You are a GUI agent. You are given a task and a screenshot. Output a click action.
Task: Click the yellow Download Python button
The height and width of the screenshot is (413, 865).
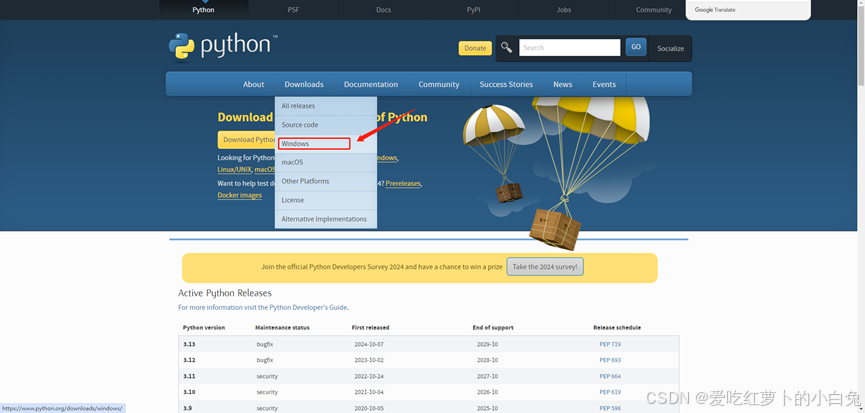(x=247, y=140)
